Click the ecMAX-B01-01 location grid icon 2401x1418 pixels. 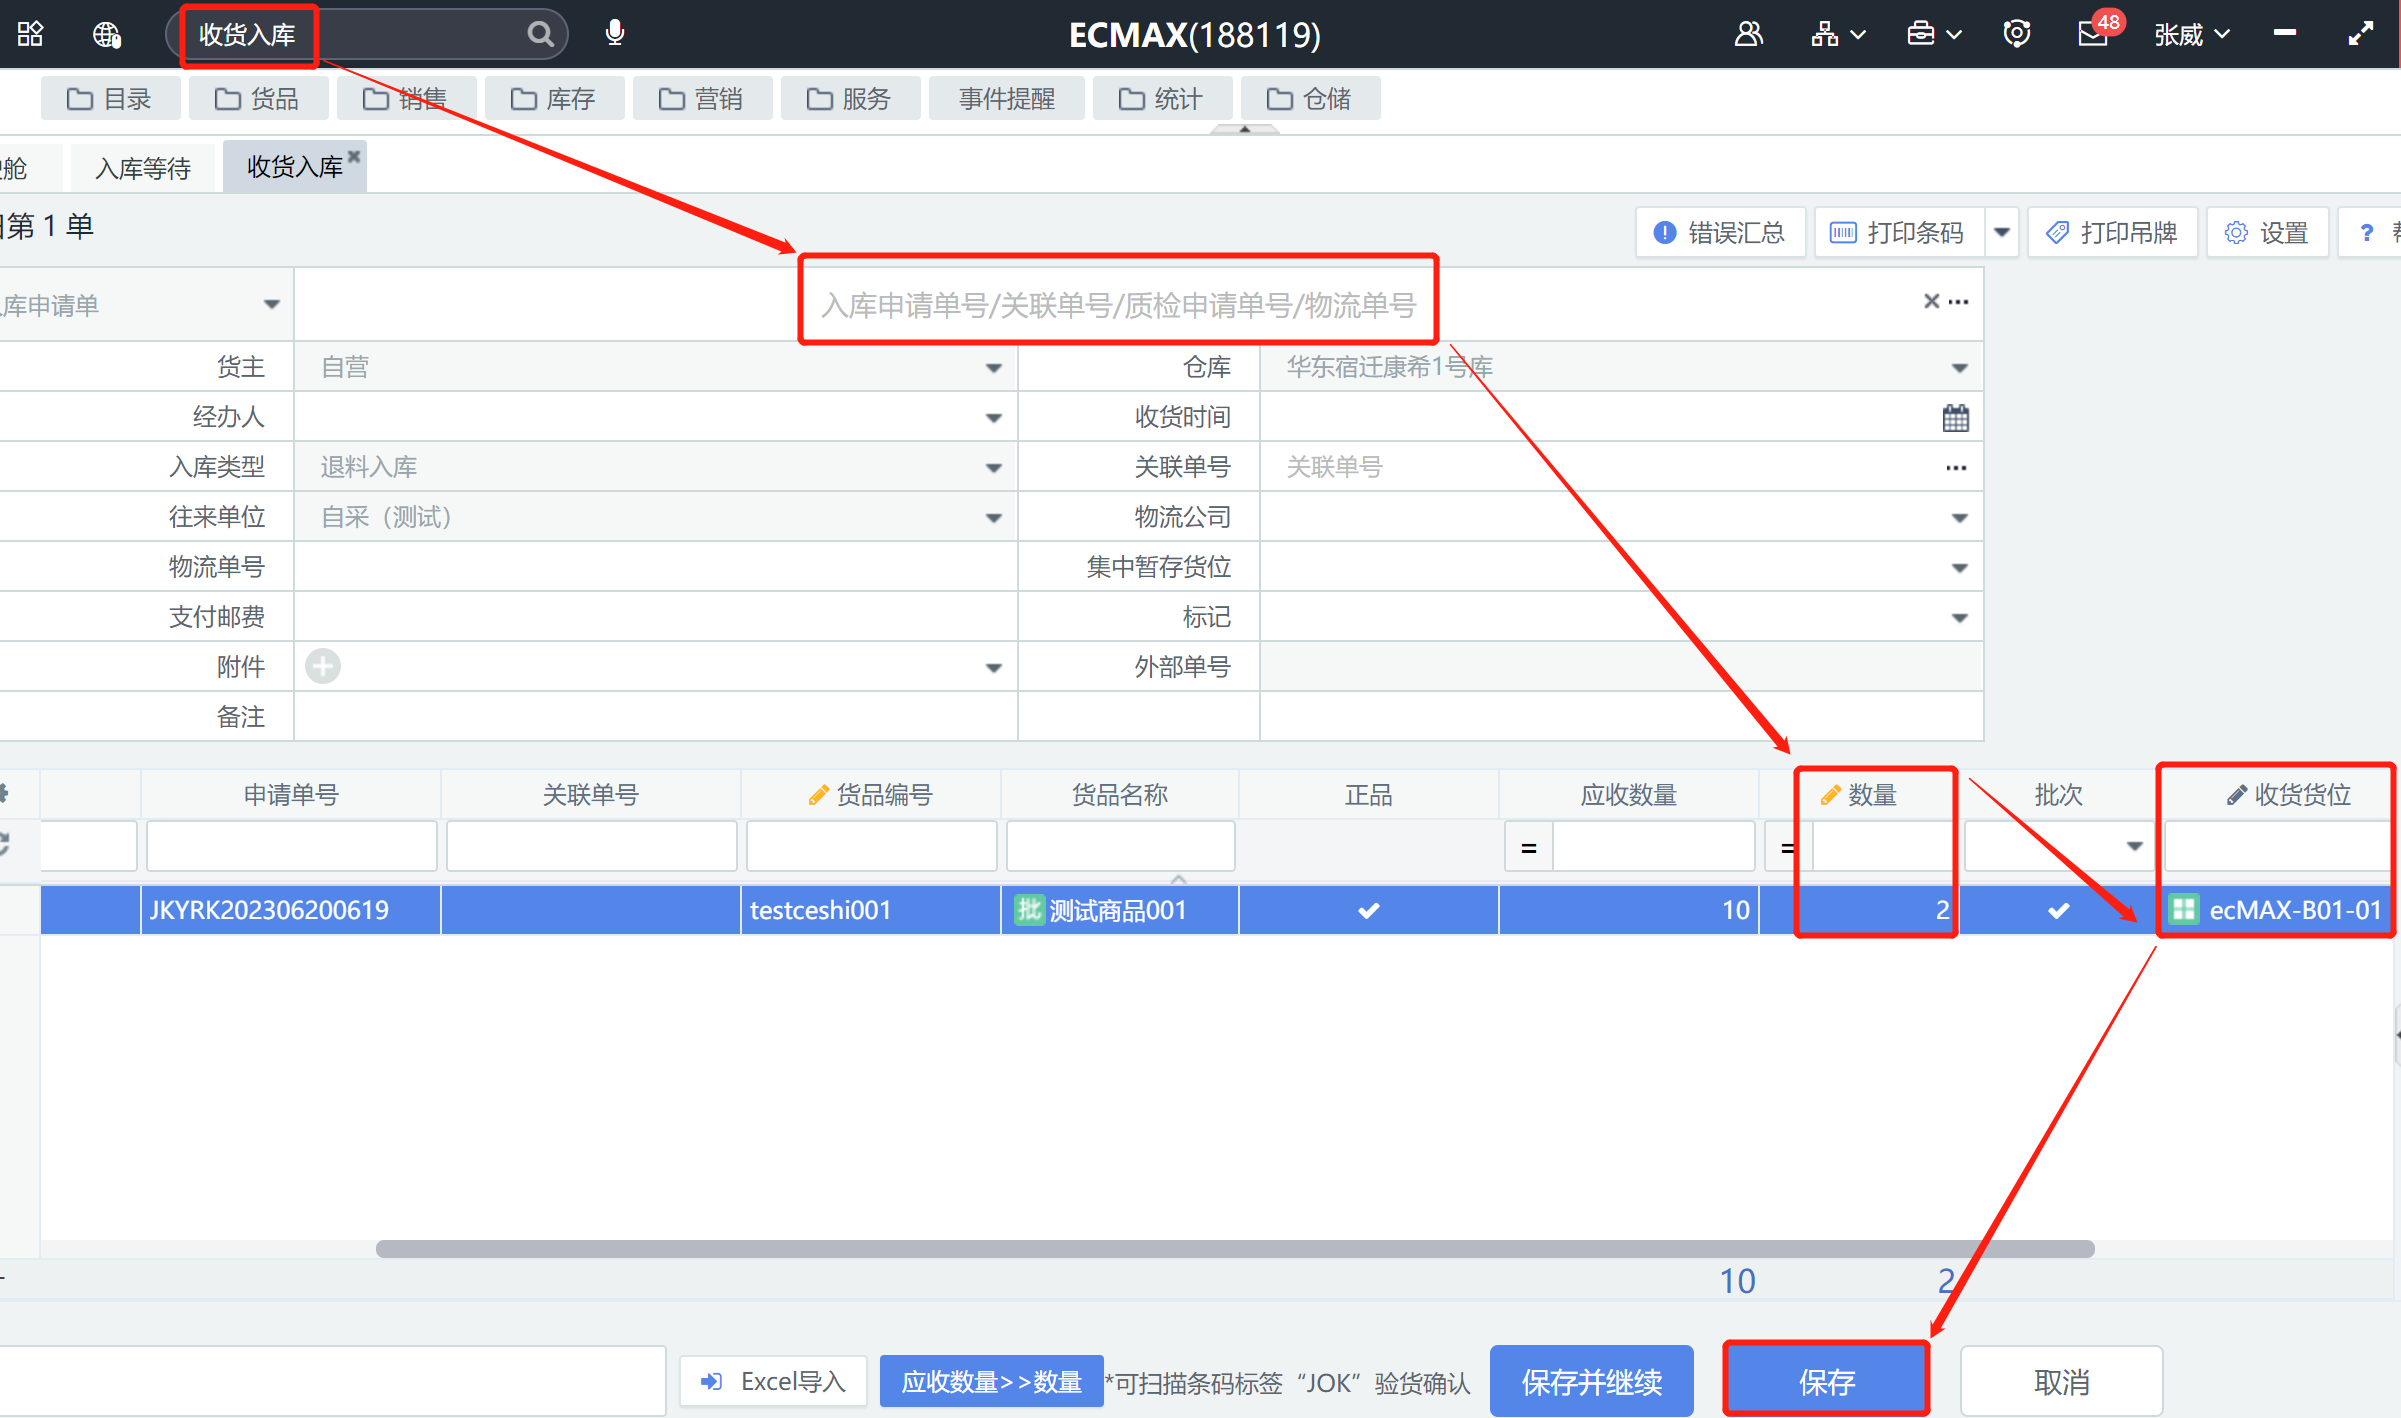click(2183, 910)
